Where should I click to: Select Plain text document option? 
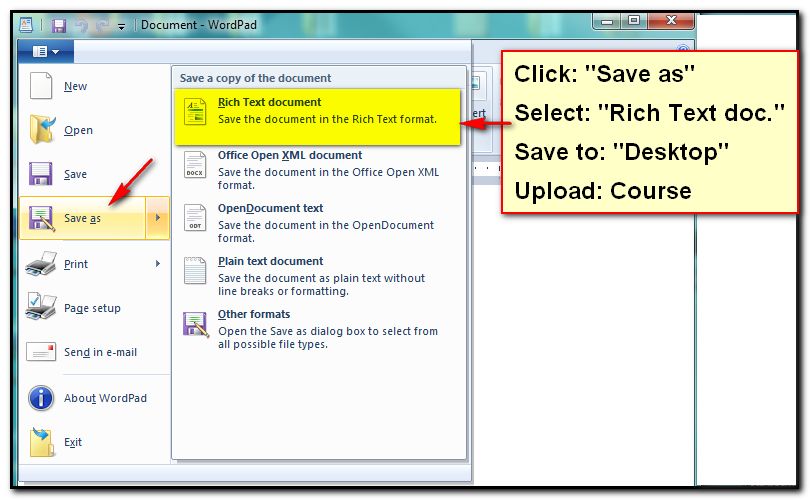pyautogui.click(x=317, y=276)
